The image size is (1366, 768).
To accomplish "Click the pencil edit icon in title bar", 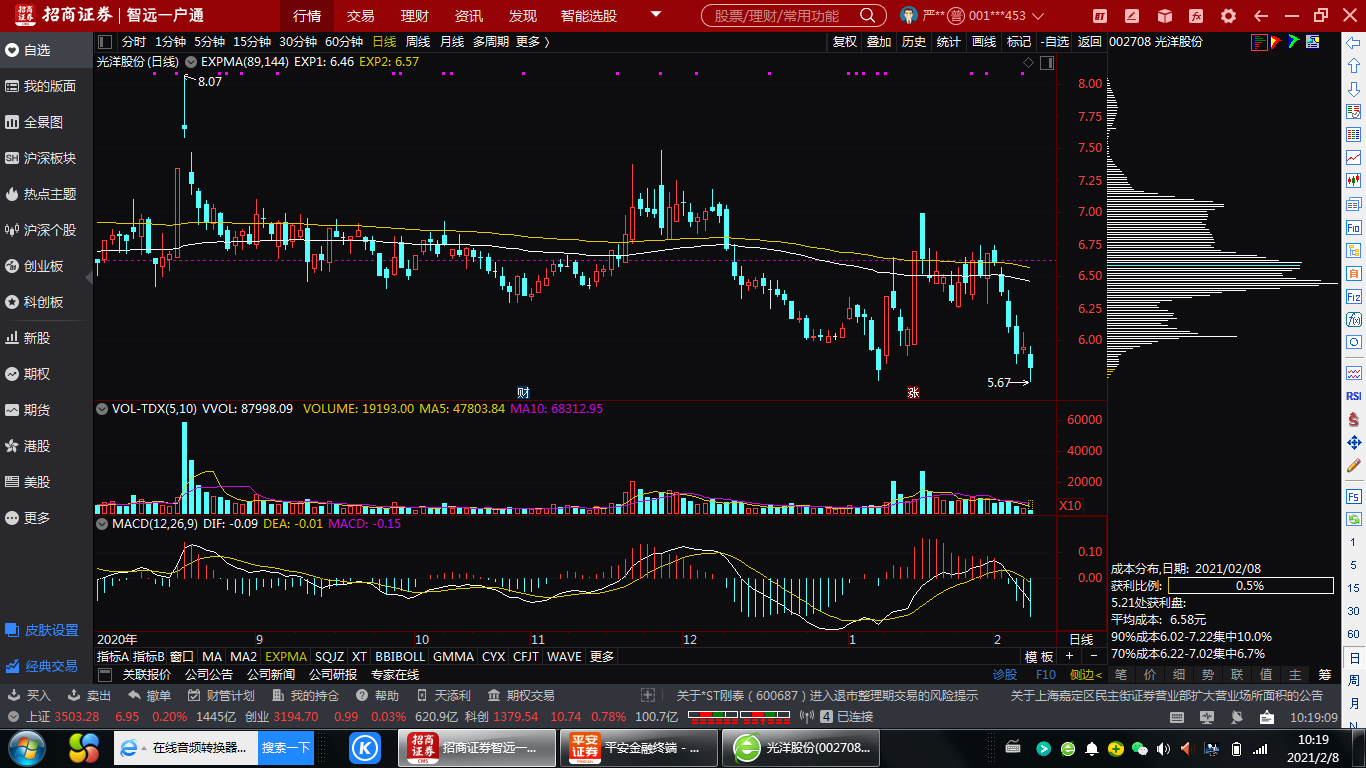I will point(1132,16).
